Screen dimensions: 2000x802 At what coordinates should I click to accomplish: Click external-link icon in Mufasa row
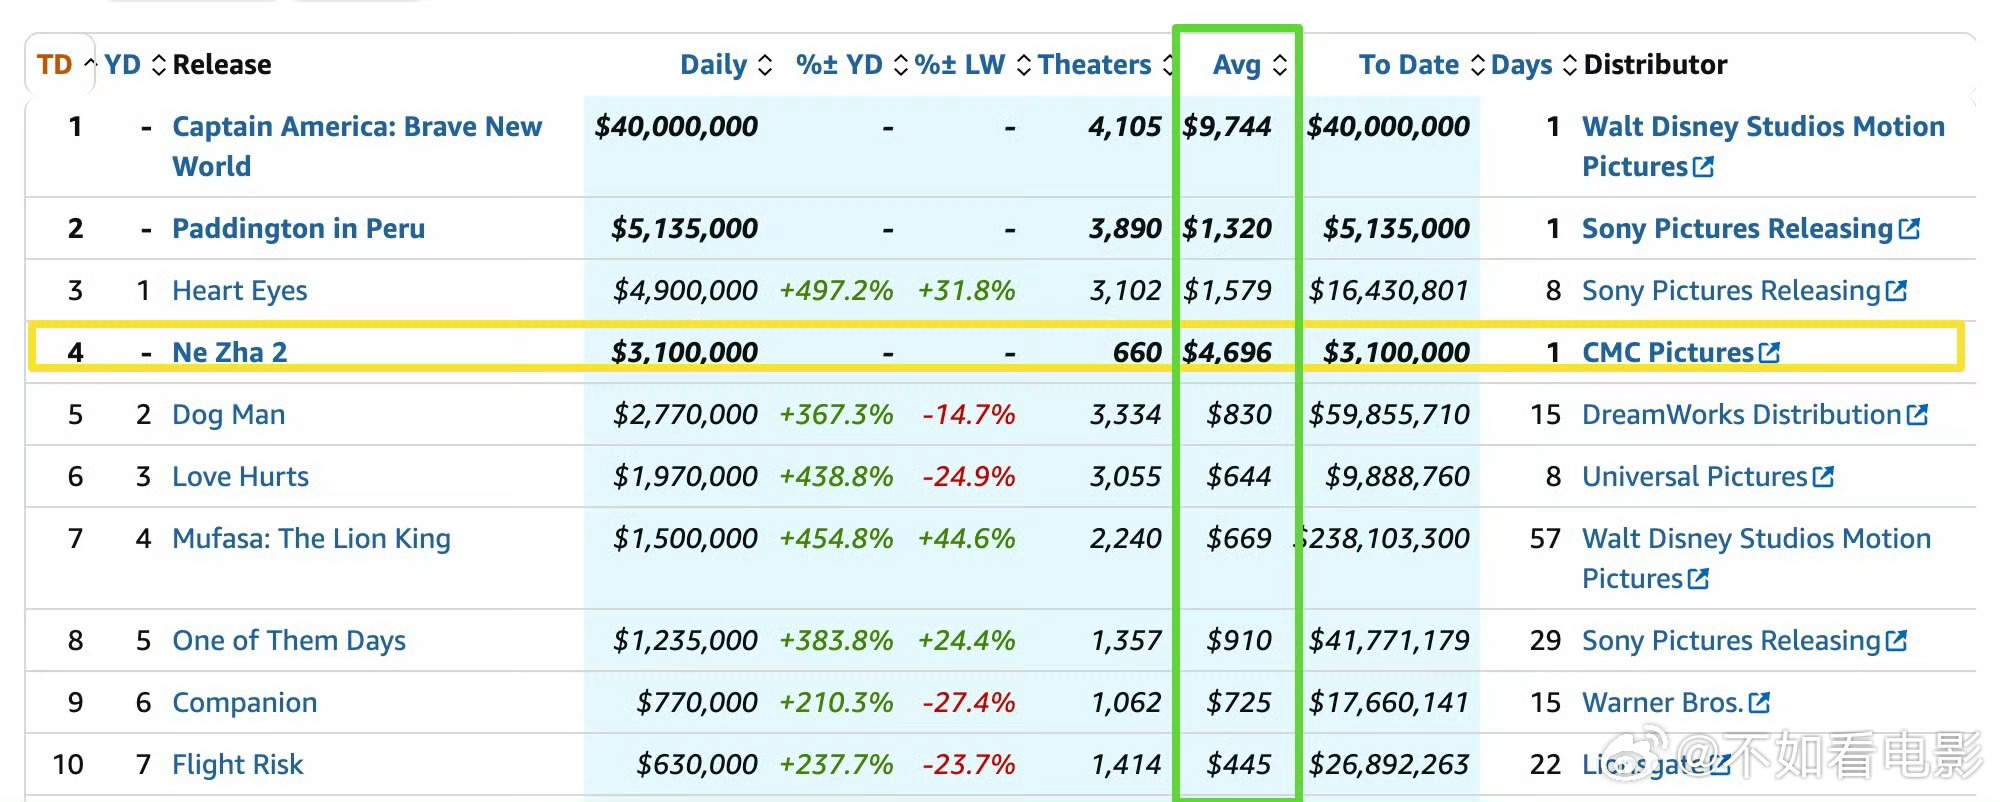[x=1698, y=579]
